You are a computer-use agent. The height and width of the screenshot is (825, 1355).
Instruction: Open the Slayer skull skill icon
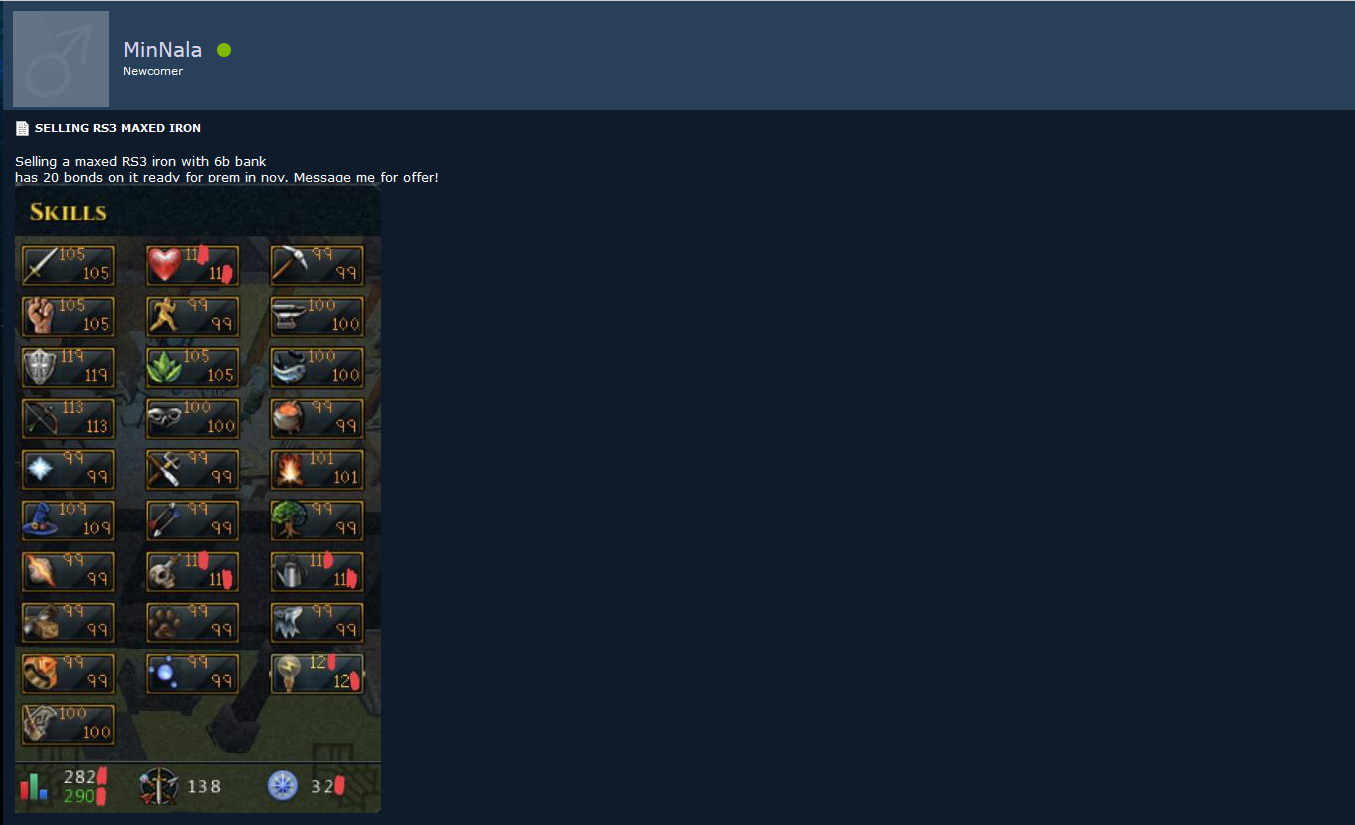[x=165, y=571]
